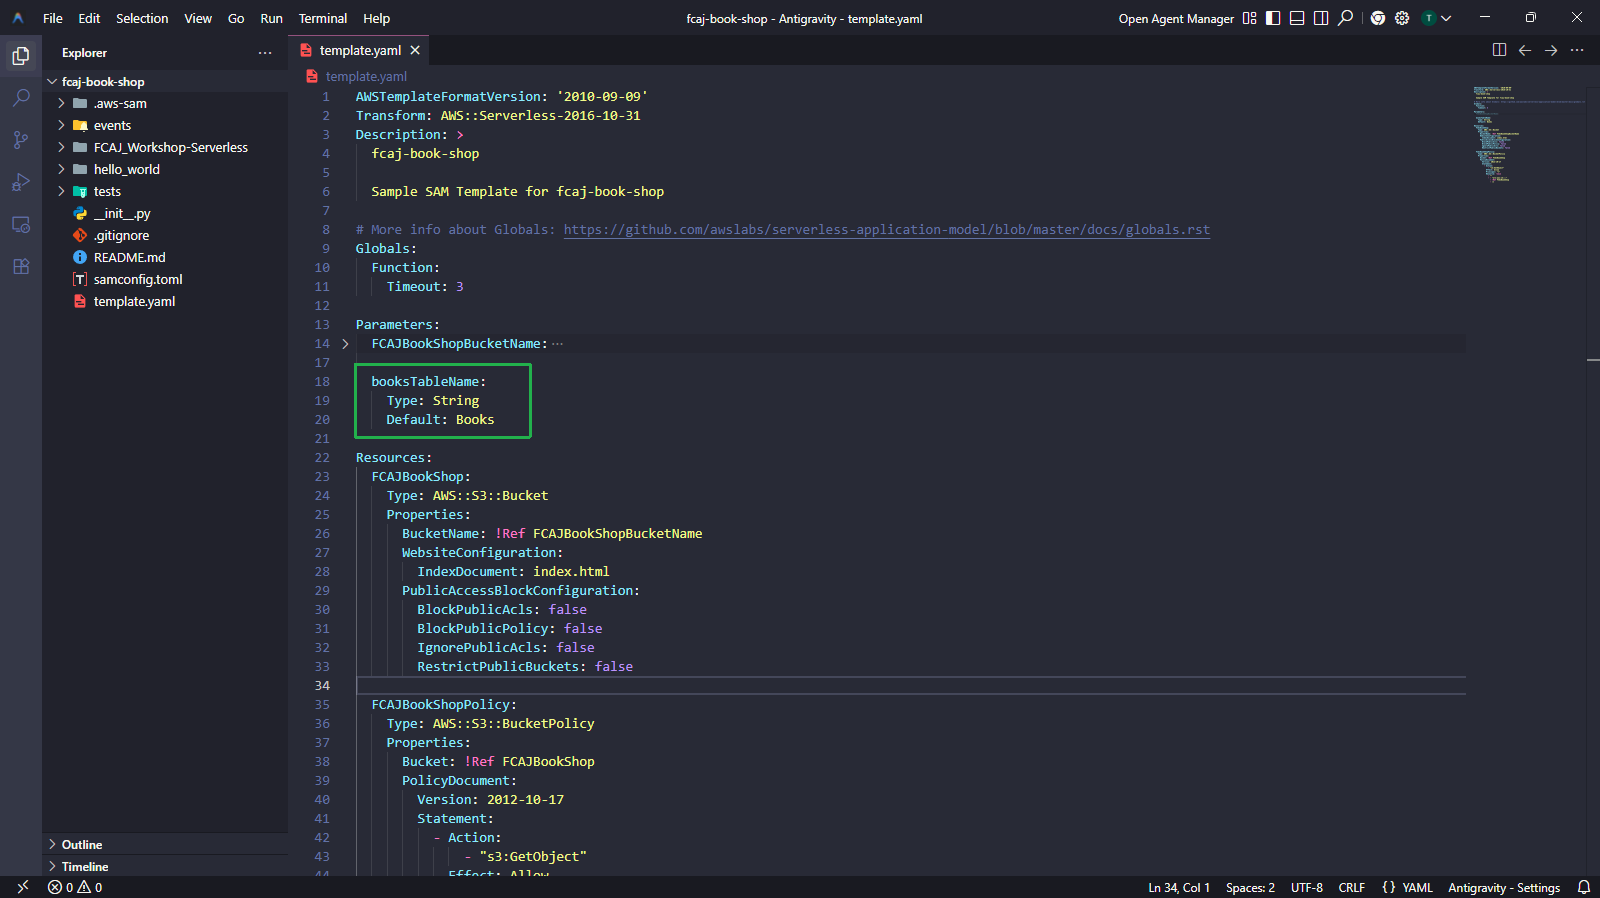Expand the FCAJ_Workshop-Serverless folder
This screenshot has width=1600, height=898.
click(x=62, y=147)
